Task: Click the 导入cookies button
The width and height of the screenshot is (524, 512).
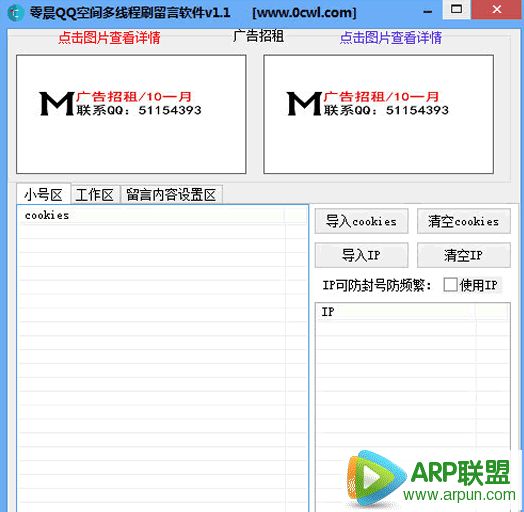Action: [x=361, y=221]
